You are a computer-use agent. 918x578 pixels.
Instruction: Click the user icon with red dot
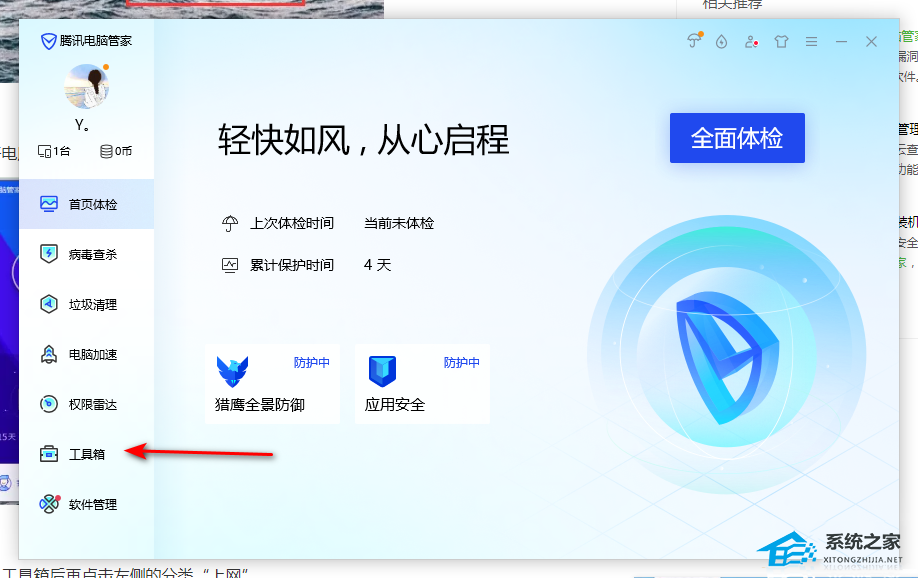point(751,42)
